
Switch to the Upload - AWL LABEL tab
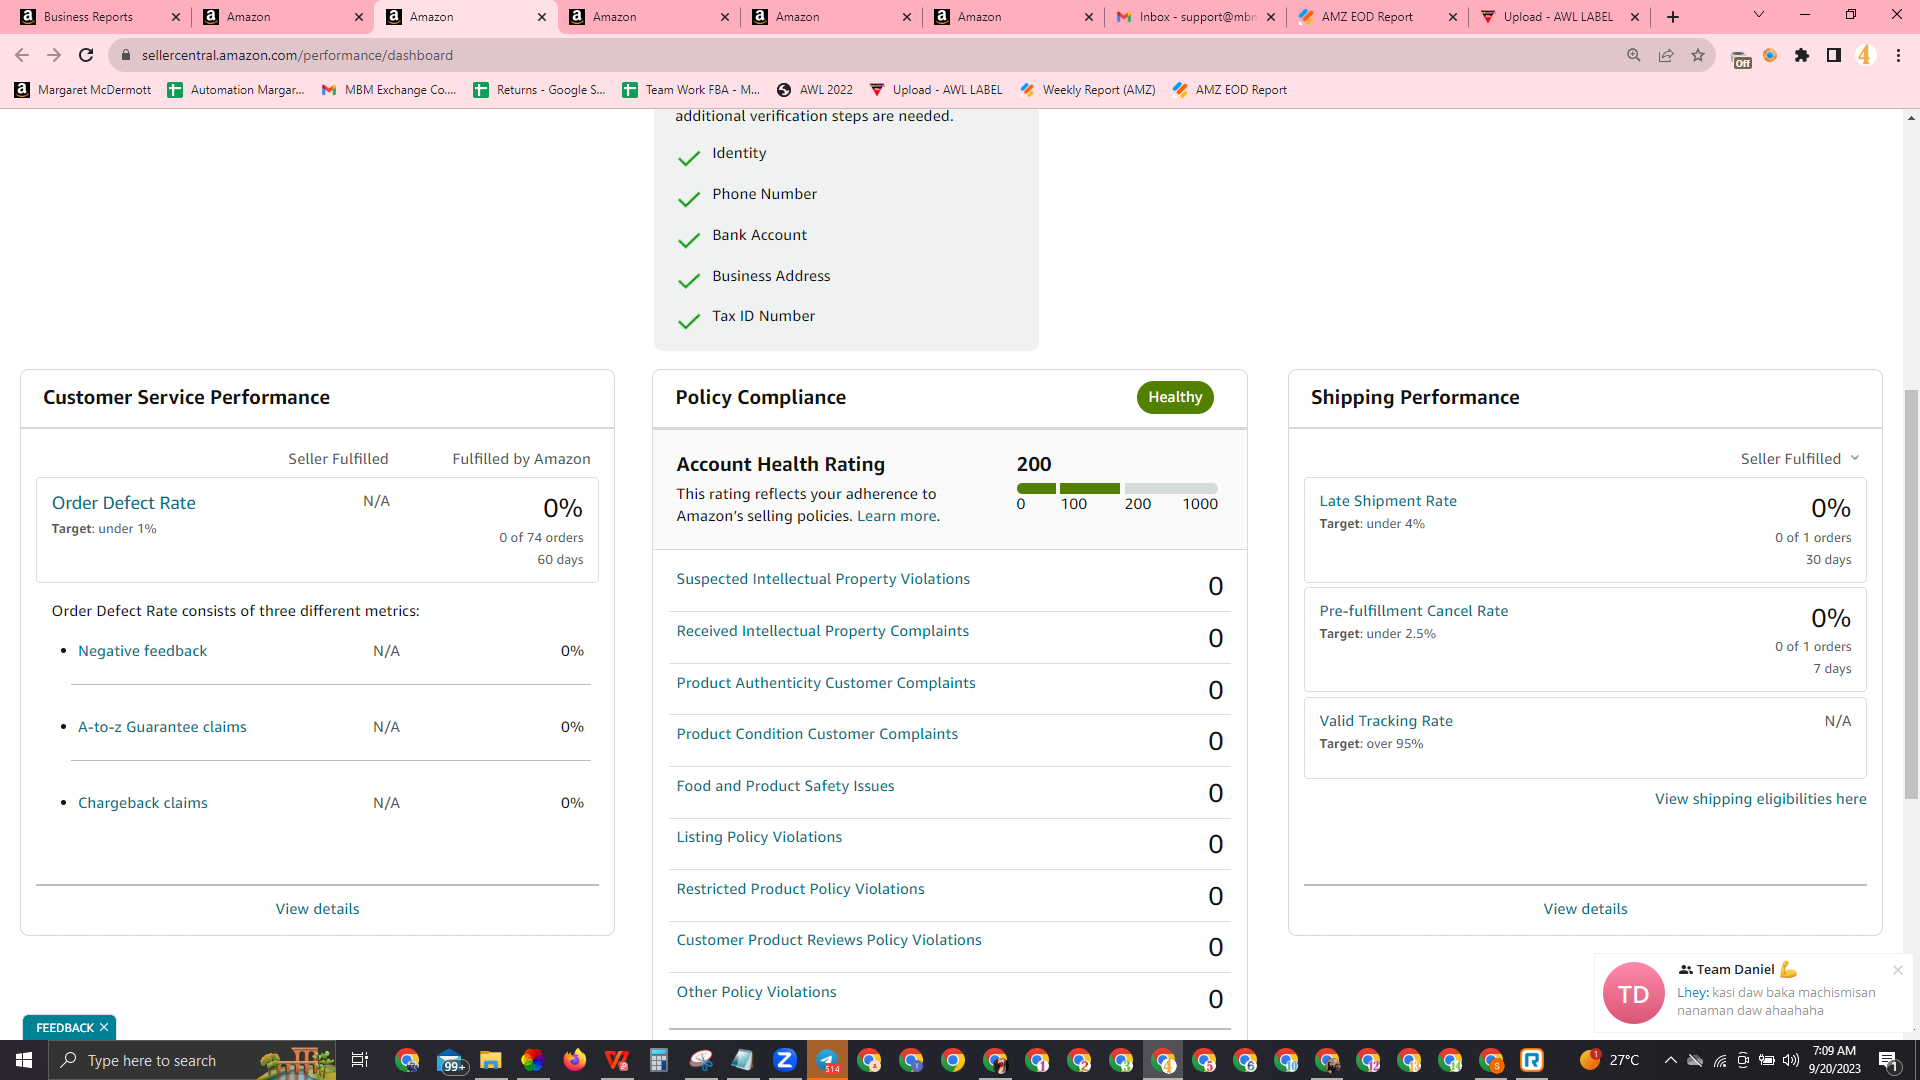tap(1558, 17)
